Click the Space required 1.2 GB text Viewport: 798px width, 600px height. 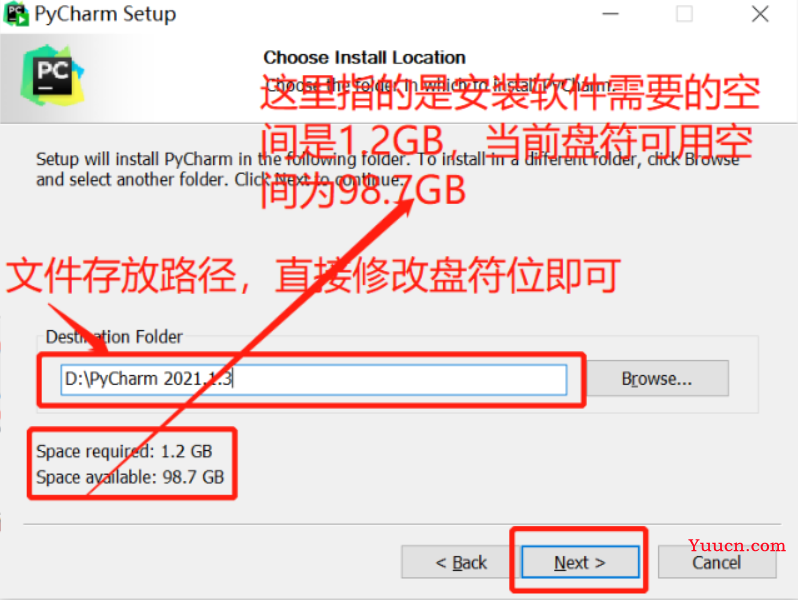124,451
